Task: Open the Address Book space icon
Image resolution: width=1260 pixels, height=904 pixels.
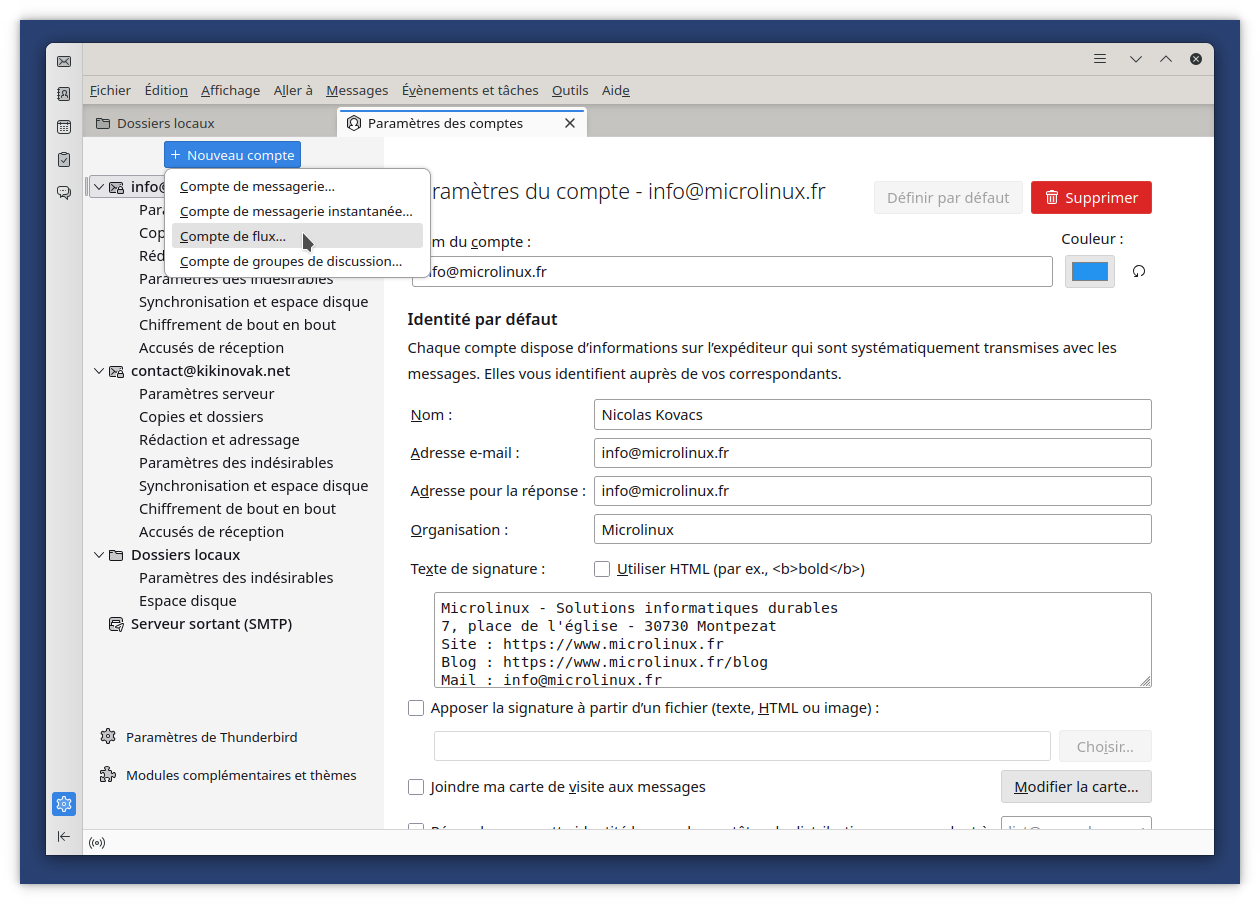Action: [64, 94]
